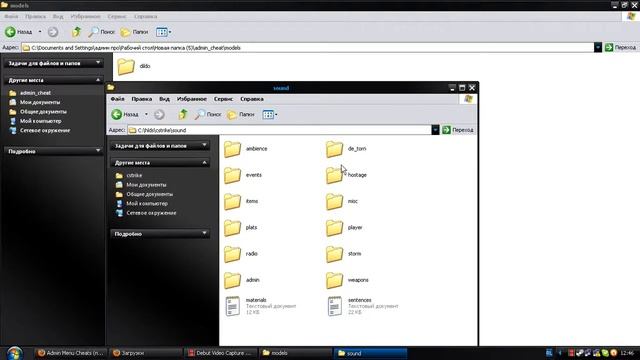Open the ambience folder in sound window
640x360 pixels.
246,149
